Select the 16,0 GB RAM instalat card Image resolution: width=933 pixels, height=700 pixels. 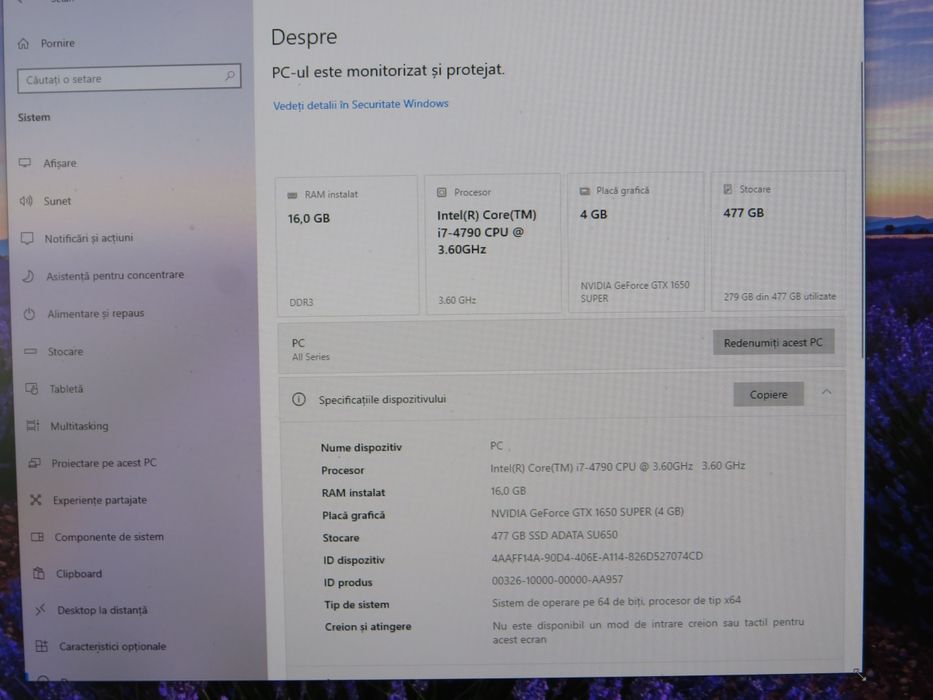tap(347, 245)
